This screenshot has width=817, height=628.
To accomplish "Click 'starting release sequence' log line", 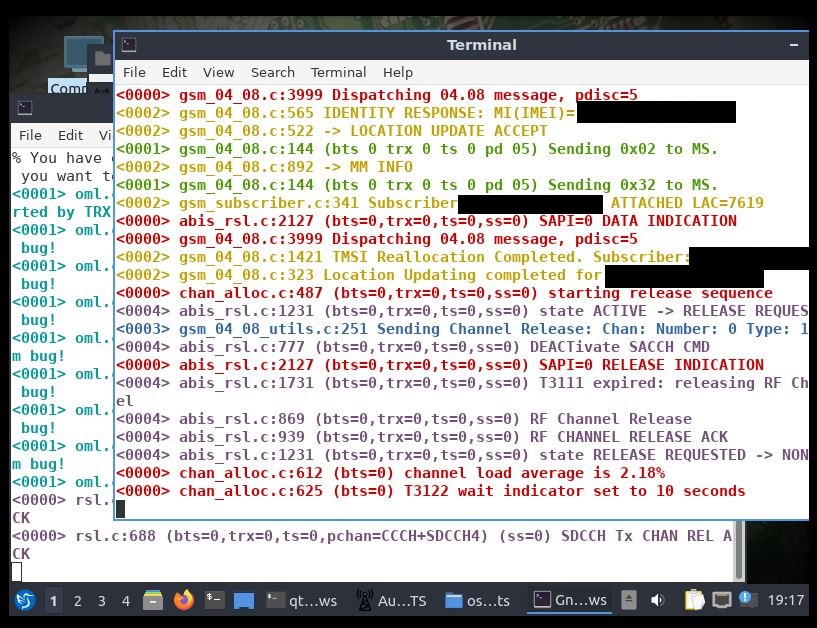I will 444,293.
